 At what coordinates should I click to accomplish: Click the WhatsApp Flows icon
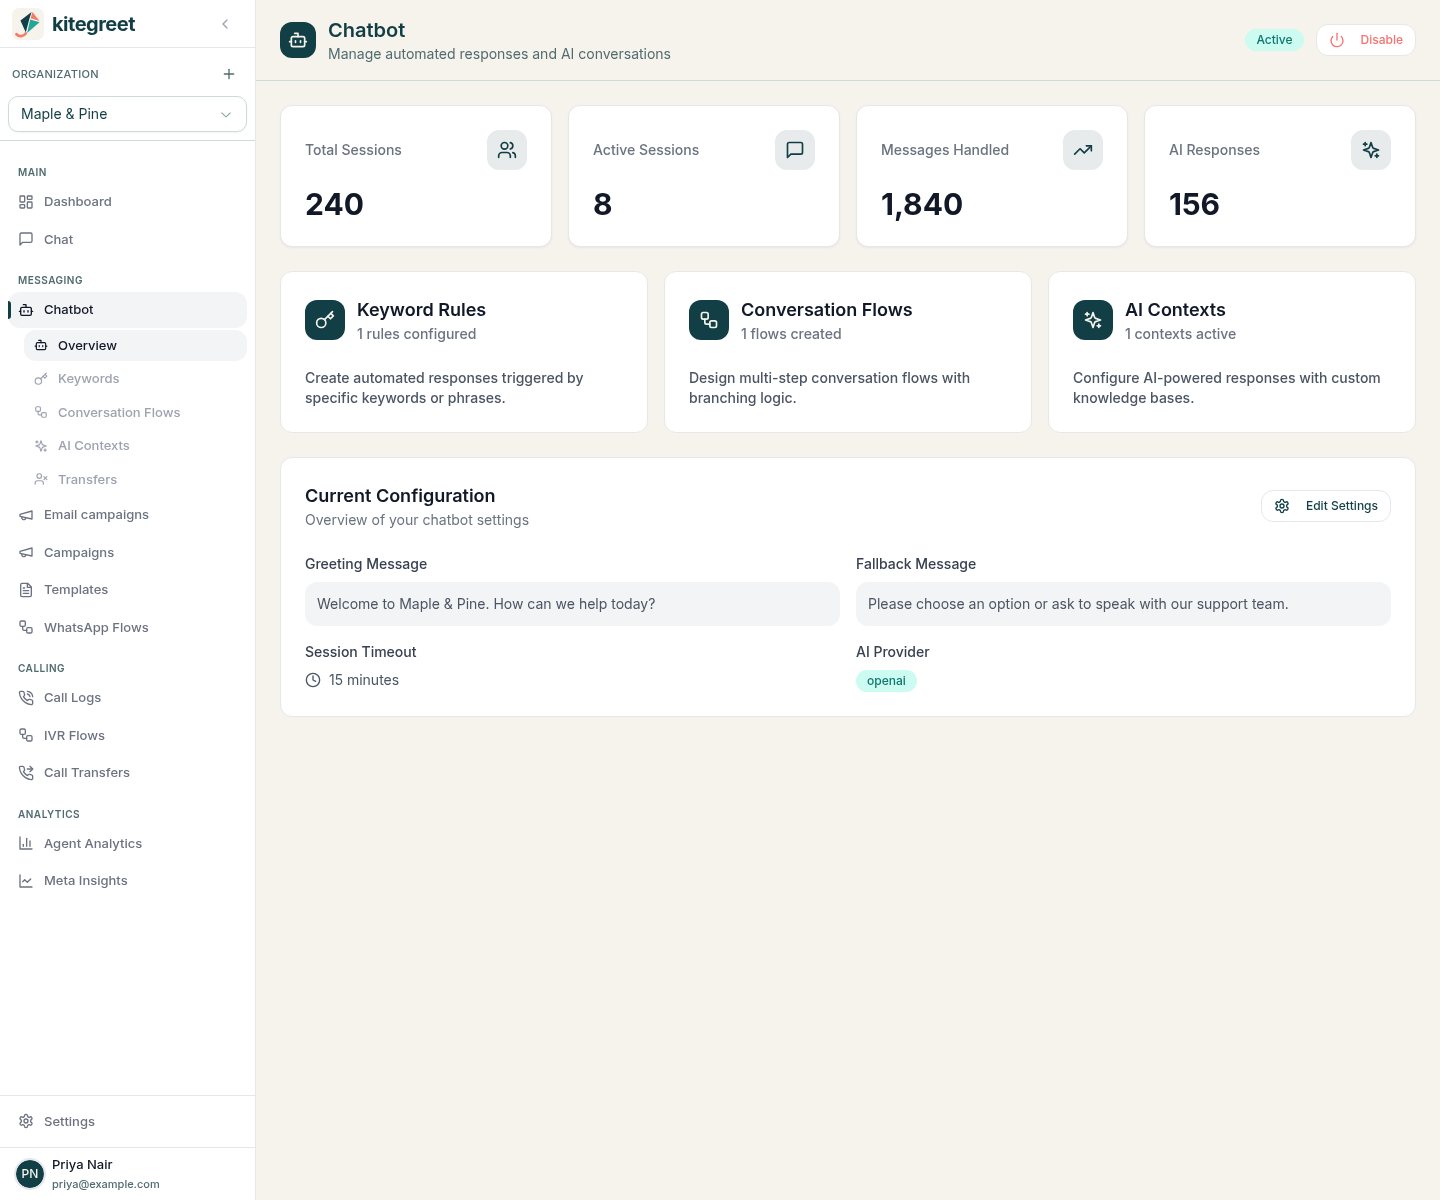pos(26,628)
